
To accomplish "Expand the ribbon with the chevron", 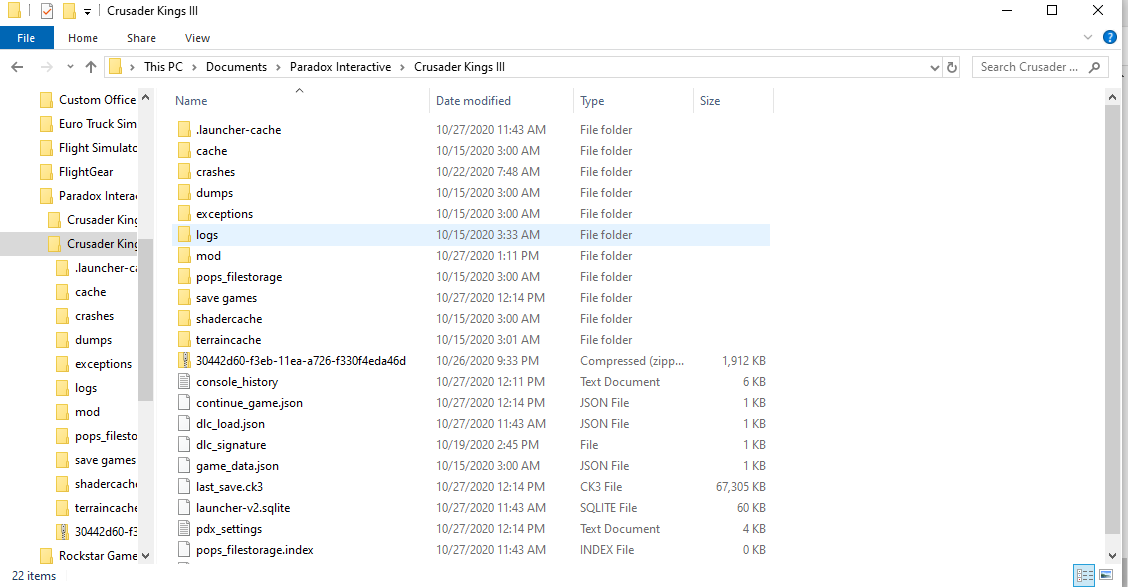I will click(x=1089, y=38).
